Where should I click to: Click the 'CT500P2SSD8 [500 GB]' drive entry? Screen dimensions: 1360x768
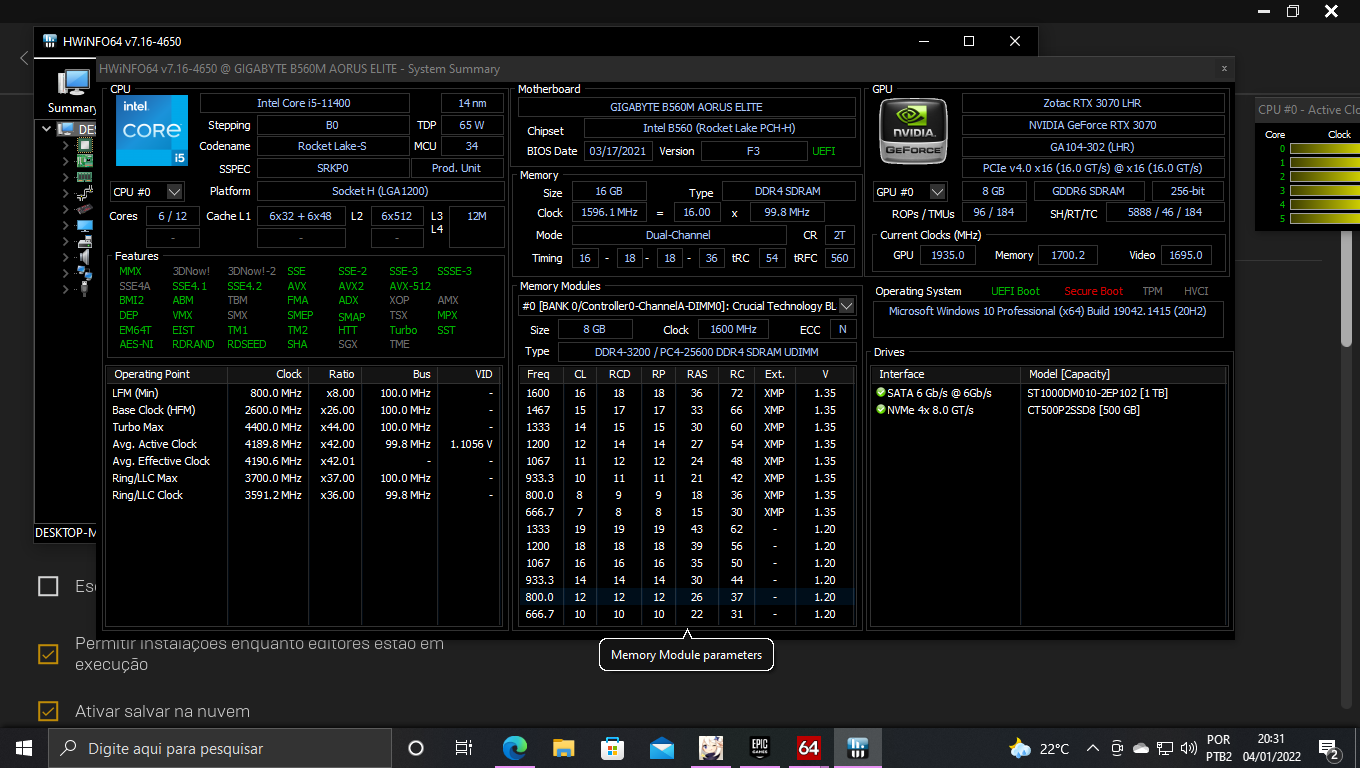click(x=1083, y=410)
